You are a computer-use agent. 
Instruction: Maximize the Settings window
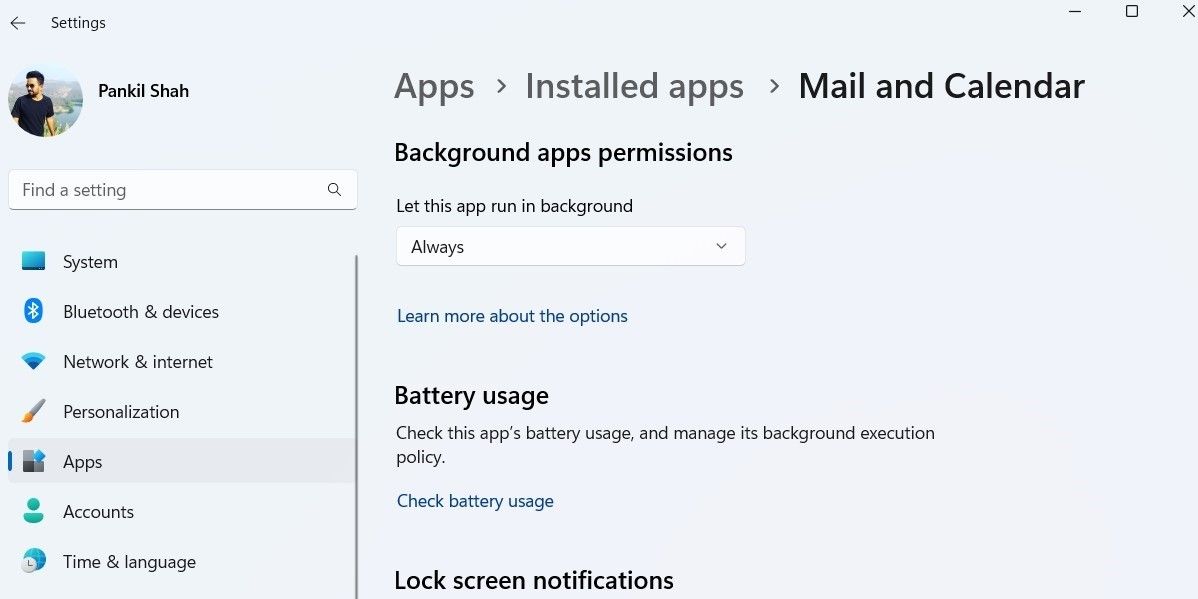coord(1132,11)
